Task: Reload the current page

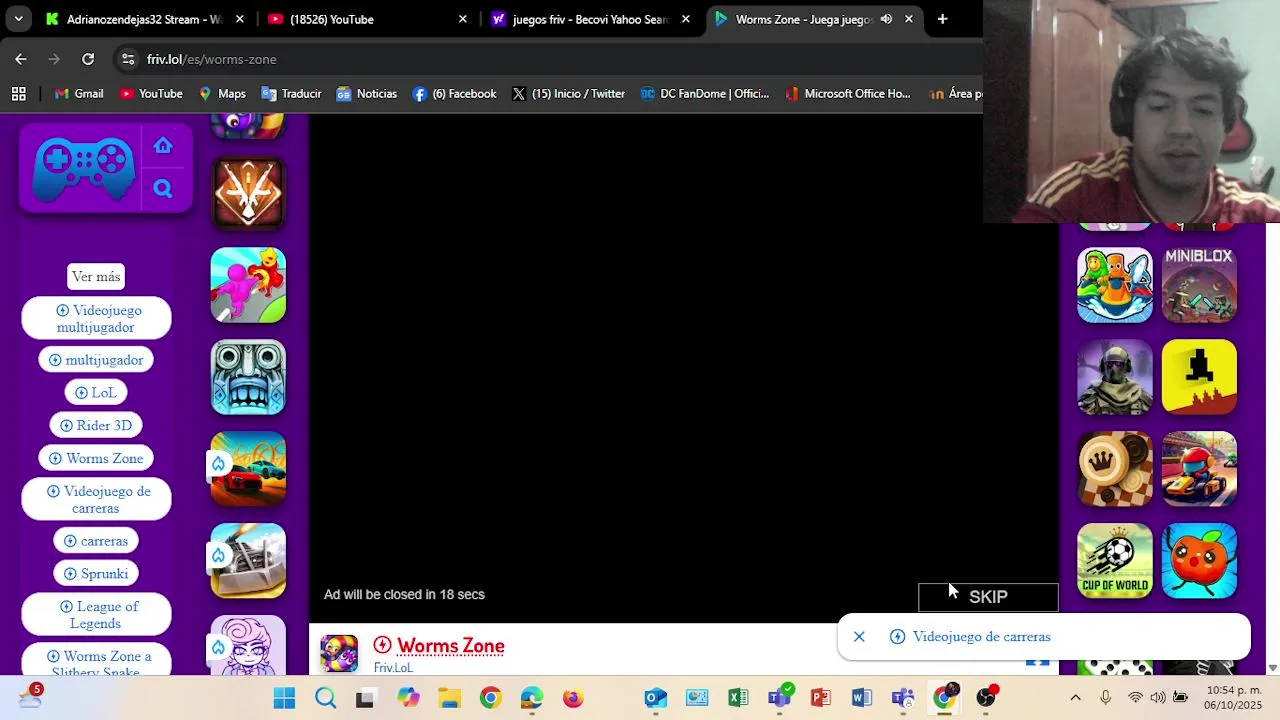Action: (x=88, y=59)
